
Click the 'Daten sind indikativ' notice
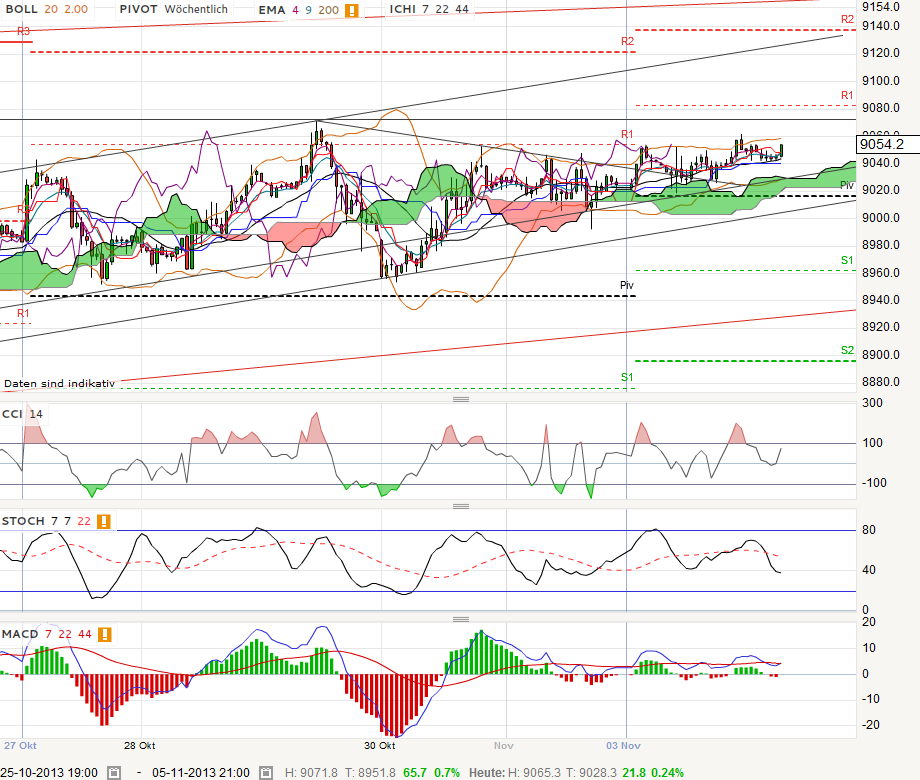point(59,384)
